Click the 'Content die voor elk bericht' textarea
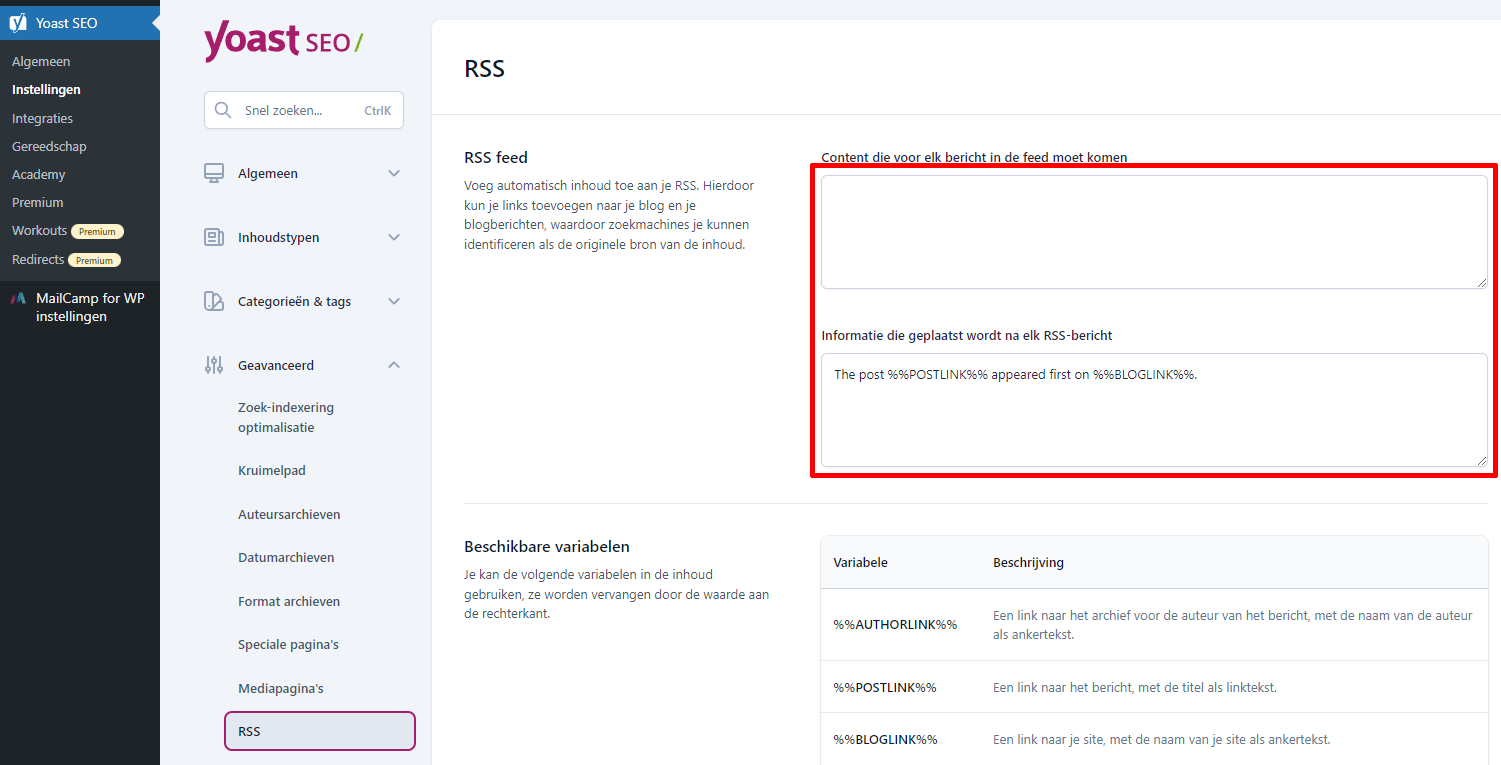 pyautogui.click(x=1154, y=232)
